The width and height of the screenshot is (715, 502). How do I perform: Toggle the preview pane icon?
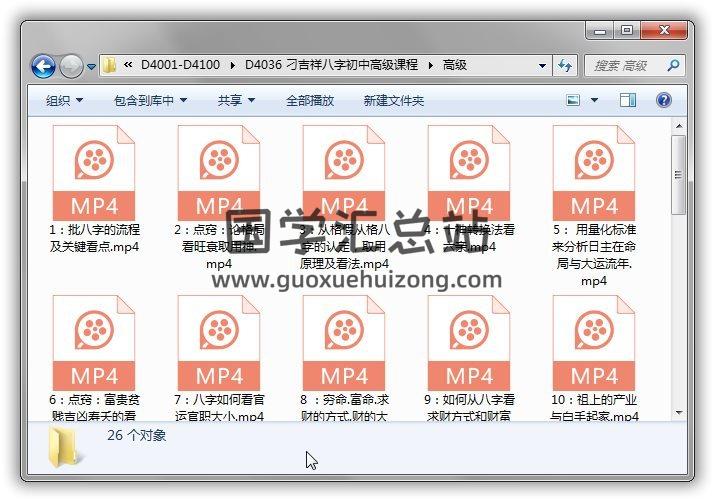click(628, 100)
